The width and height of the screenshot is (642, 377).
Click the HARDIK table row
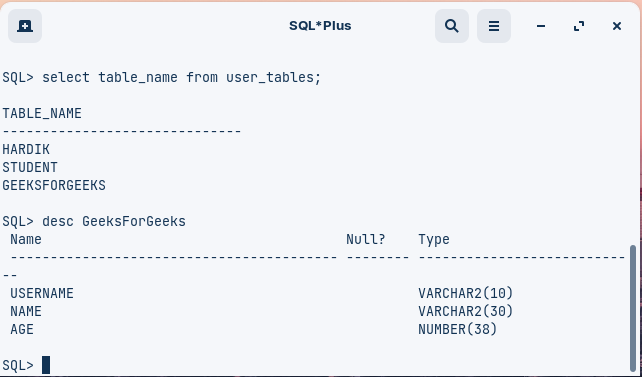coord(26,149)
